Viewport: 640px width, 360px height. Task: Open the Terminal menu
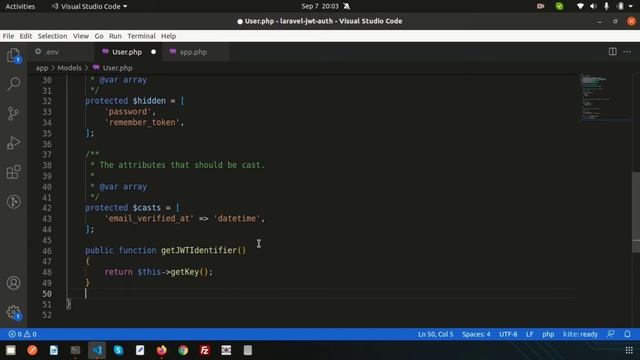point(141,36)
